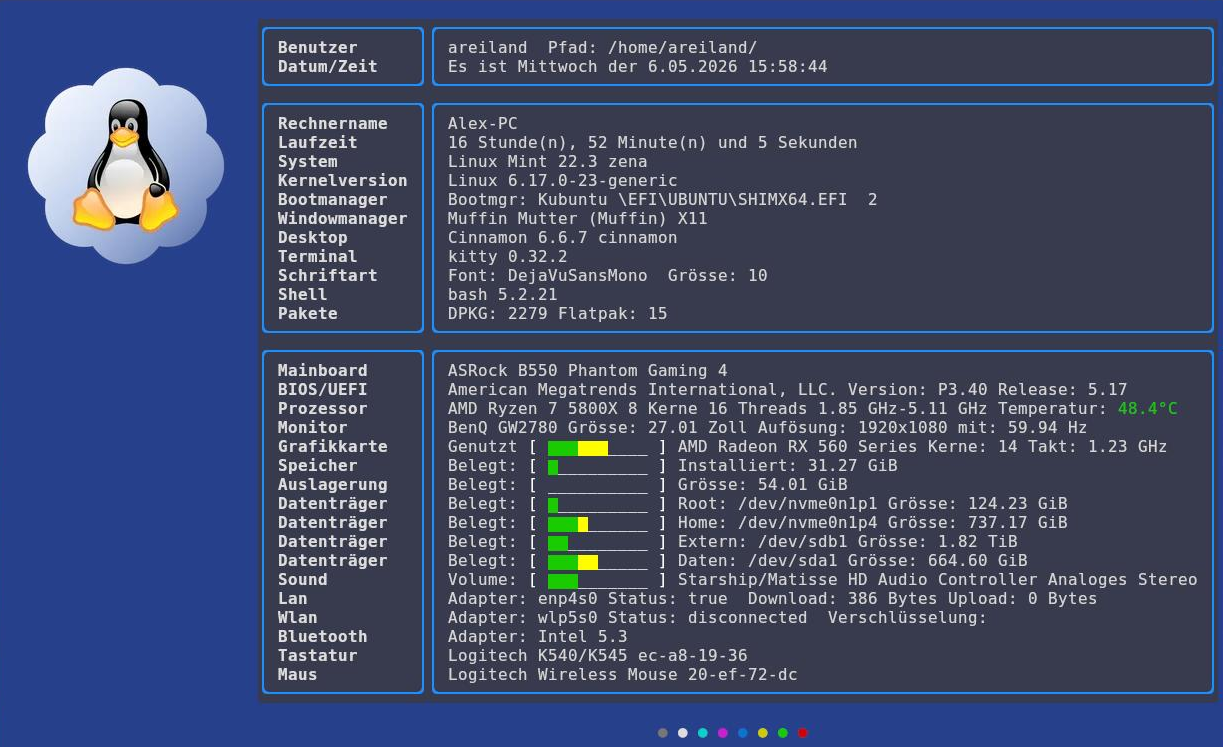
Task: Select the green color dot
Action: click(783, 733)
